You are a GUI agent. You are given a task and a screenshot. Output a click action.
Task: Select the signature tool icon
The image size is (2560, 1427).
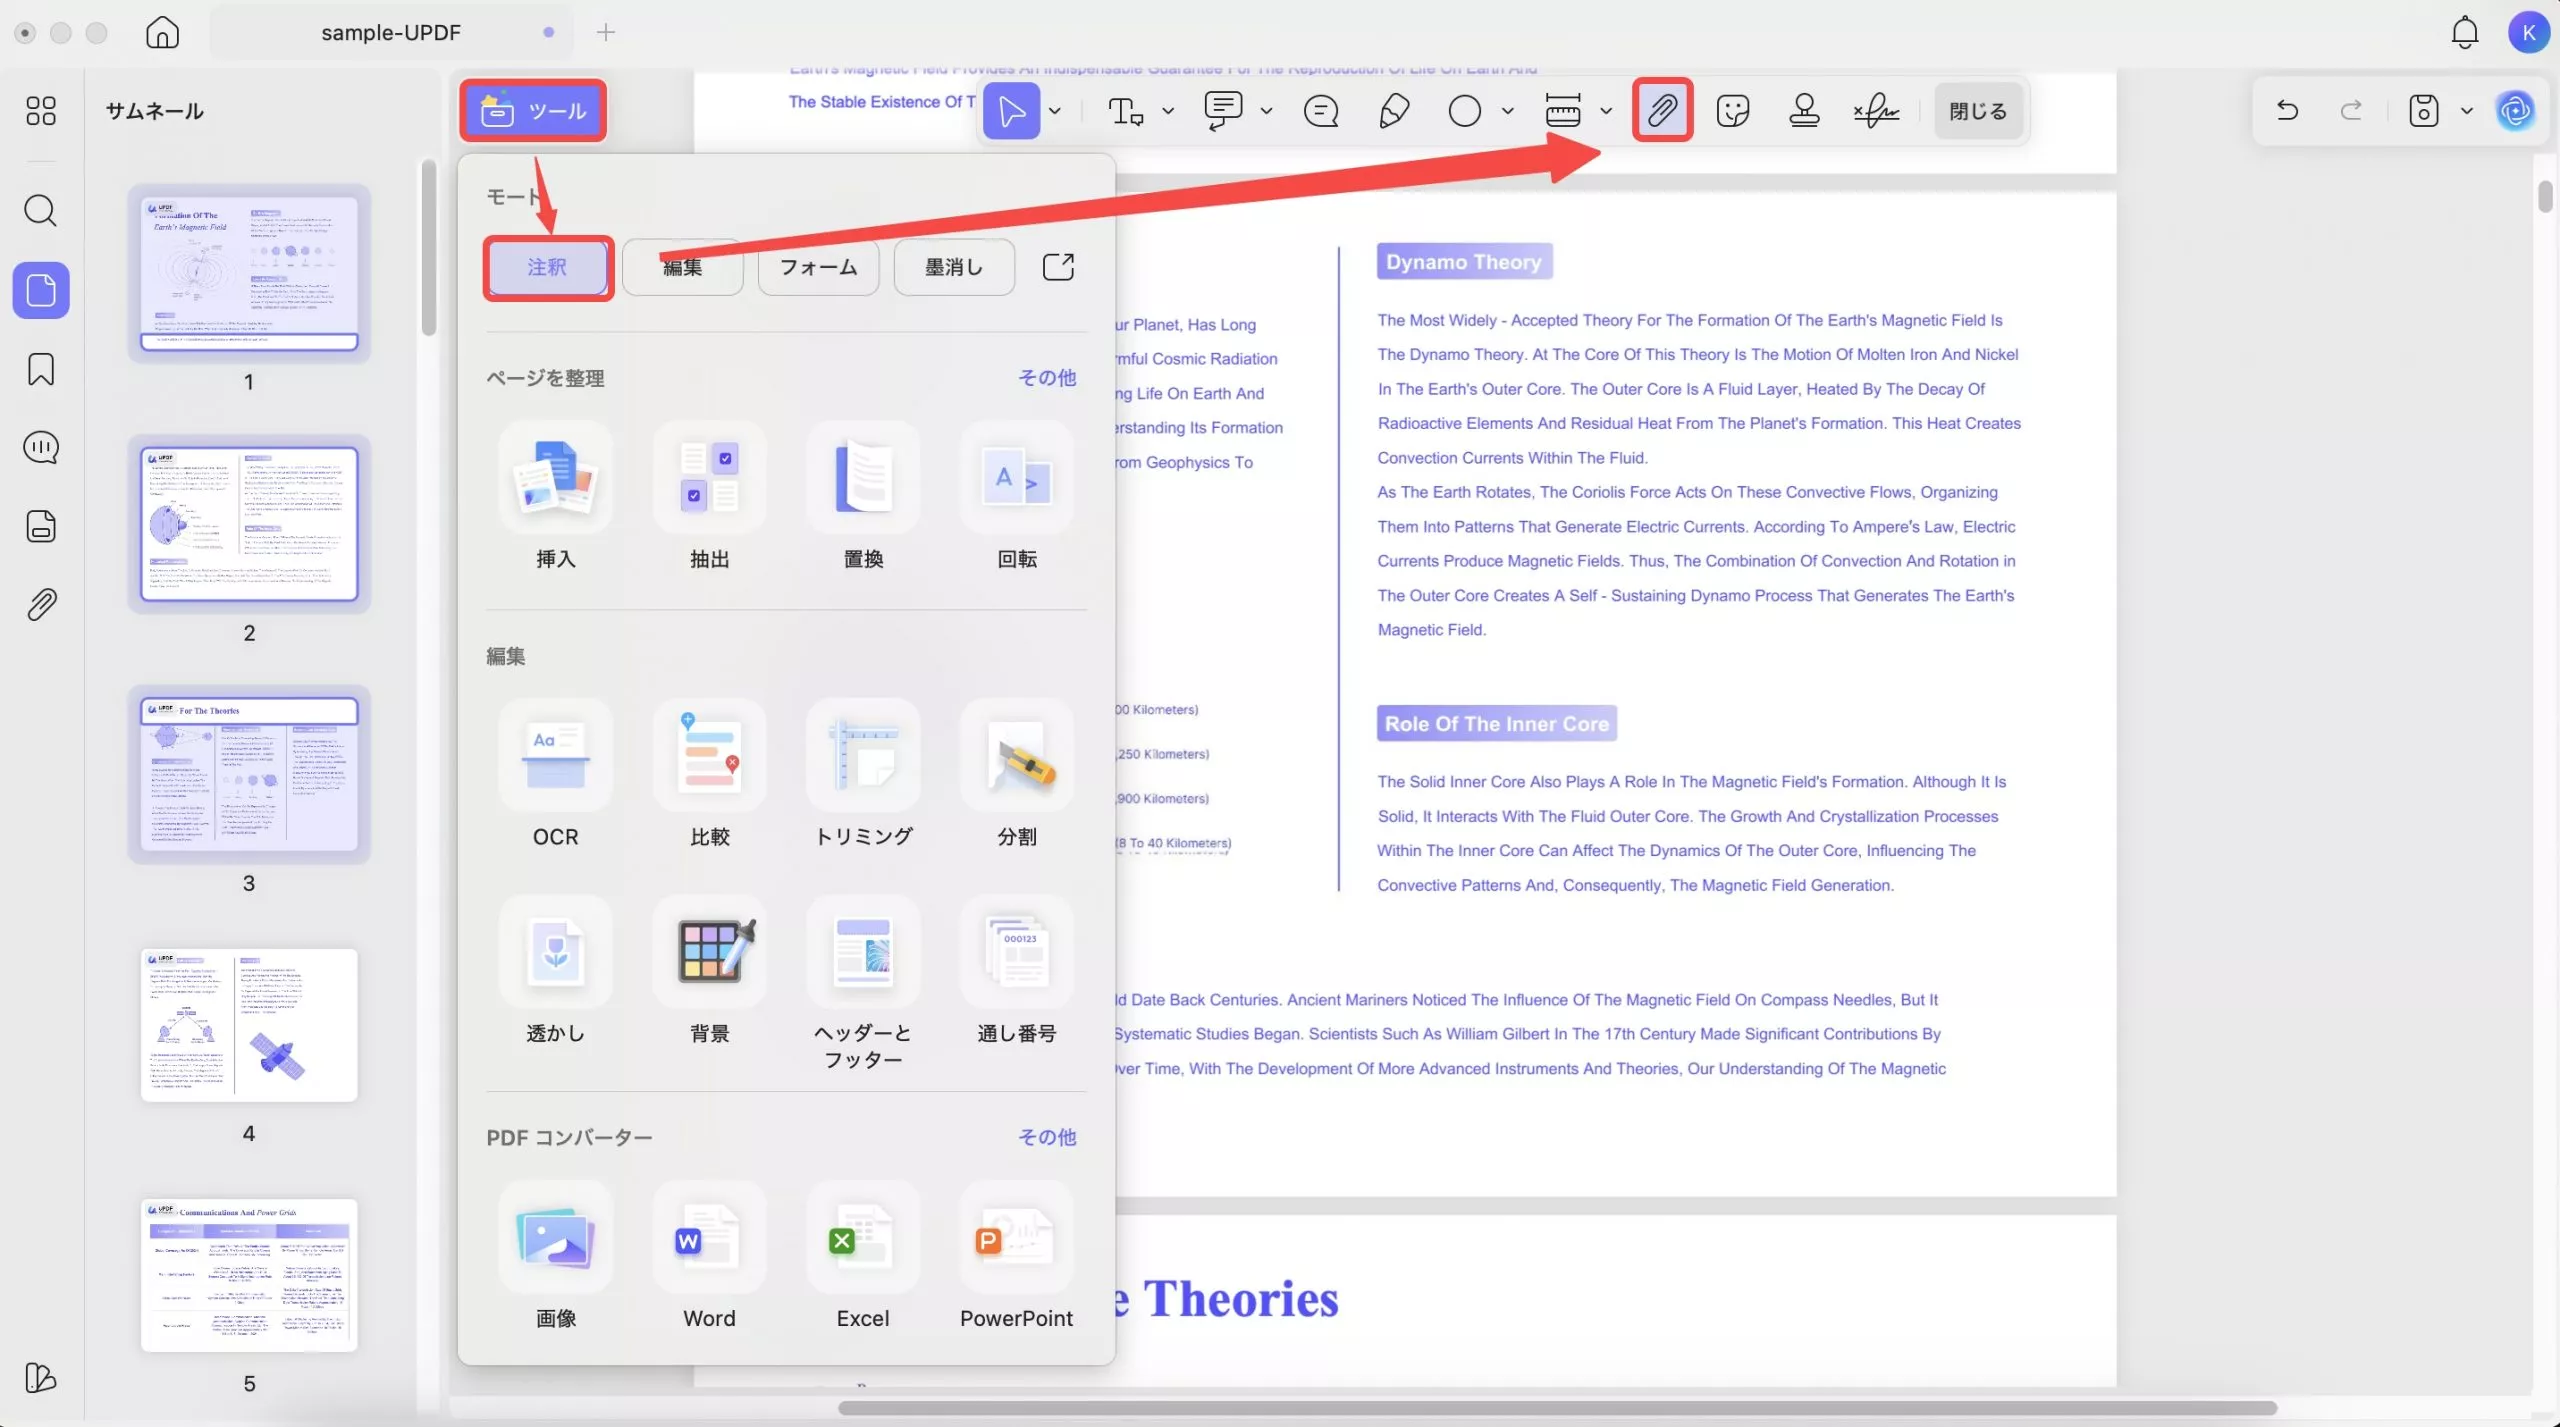point(1876,110)
